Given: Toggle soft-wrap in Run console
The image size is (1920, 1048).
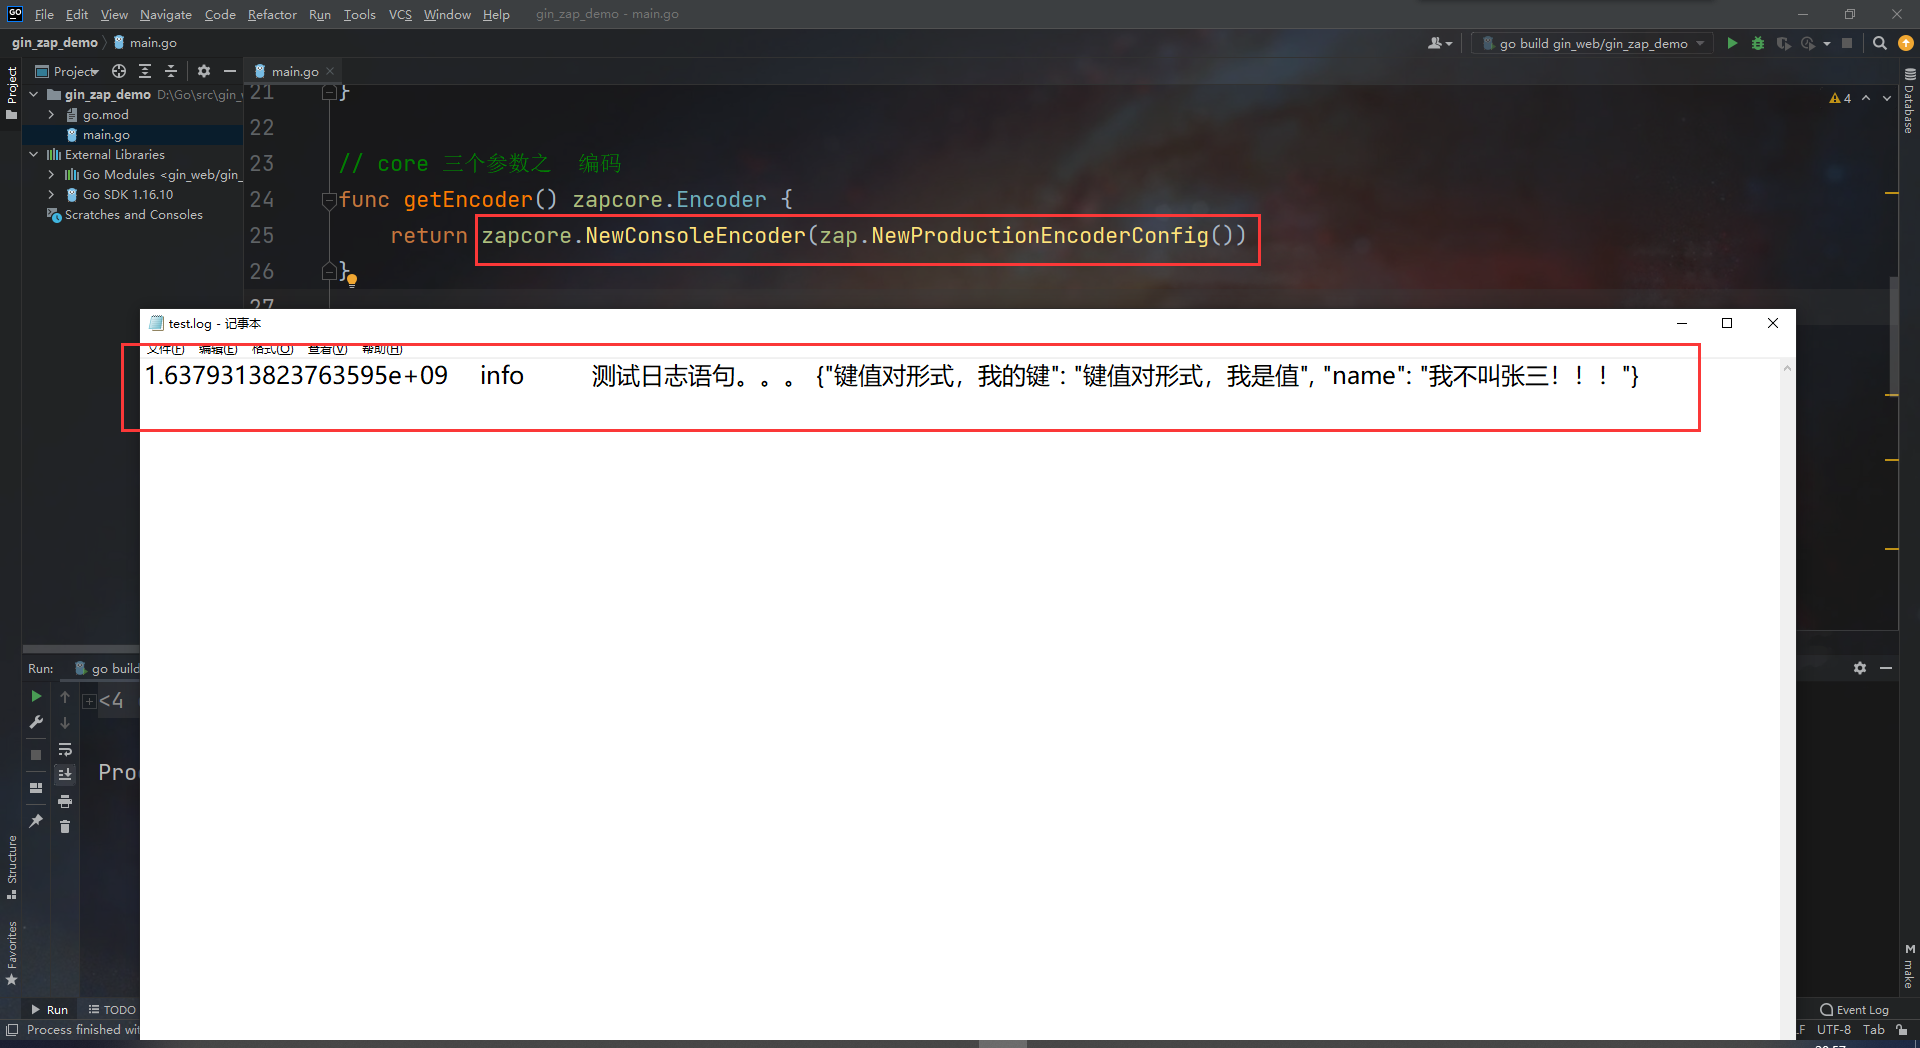Looking at the screenshot, I should [65, 749].
